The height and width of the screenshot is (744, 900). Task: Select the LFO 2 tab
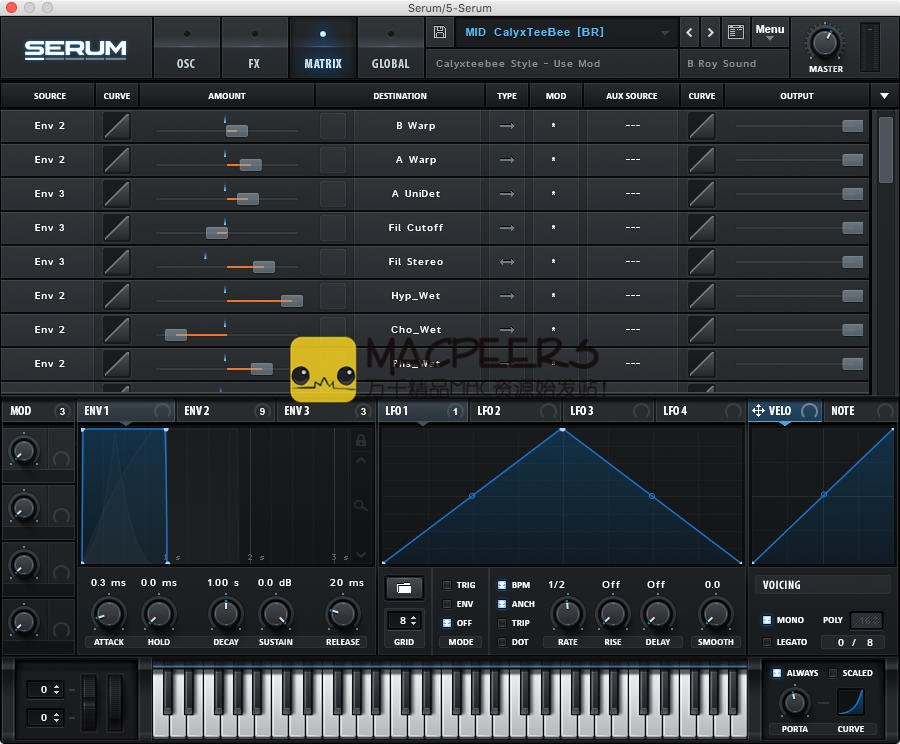click(x=489, y=411)
